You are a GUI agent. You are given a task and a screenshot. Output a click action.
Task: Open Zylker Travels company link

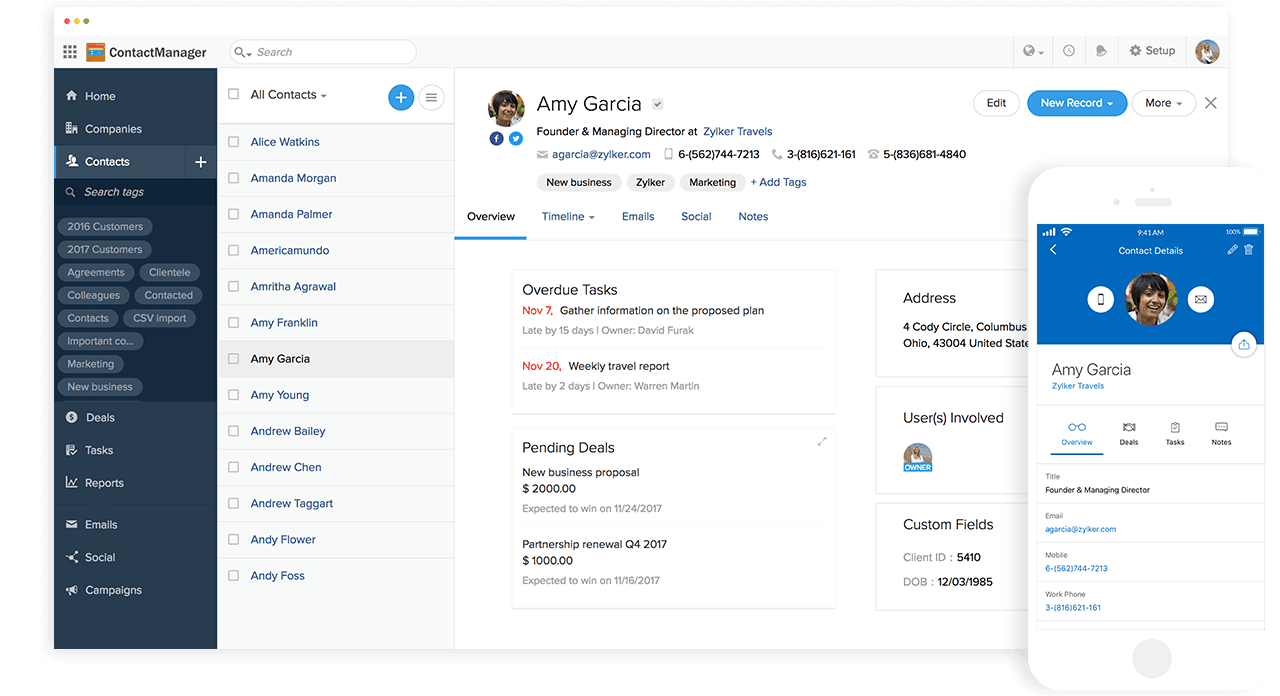click(738, 131)
